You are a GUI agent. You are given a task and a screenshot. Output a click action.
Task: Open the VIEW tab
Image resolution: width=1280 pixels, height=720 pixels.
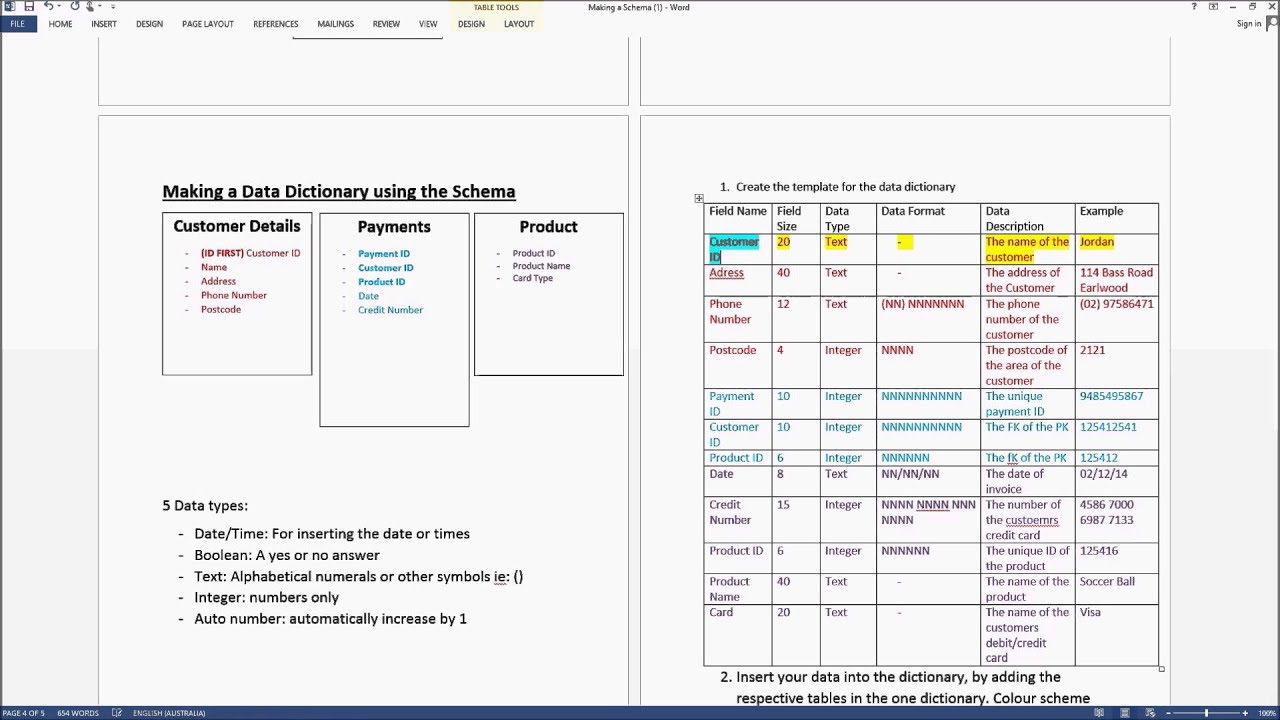pos(428,23)
